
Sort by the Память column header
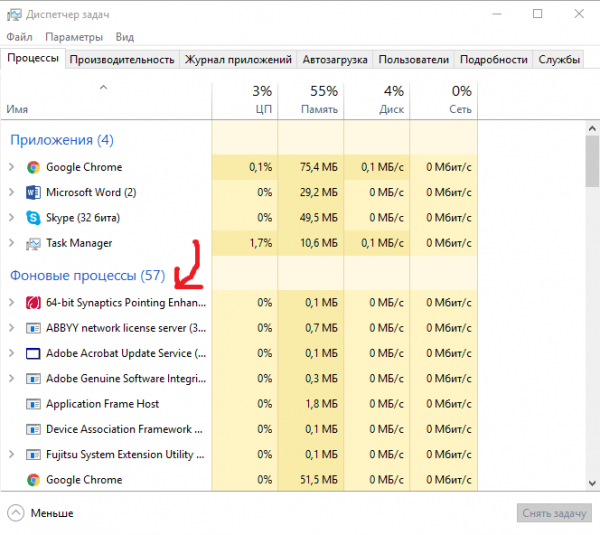tap(311, 101)
